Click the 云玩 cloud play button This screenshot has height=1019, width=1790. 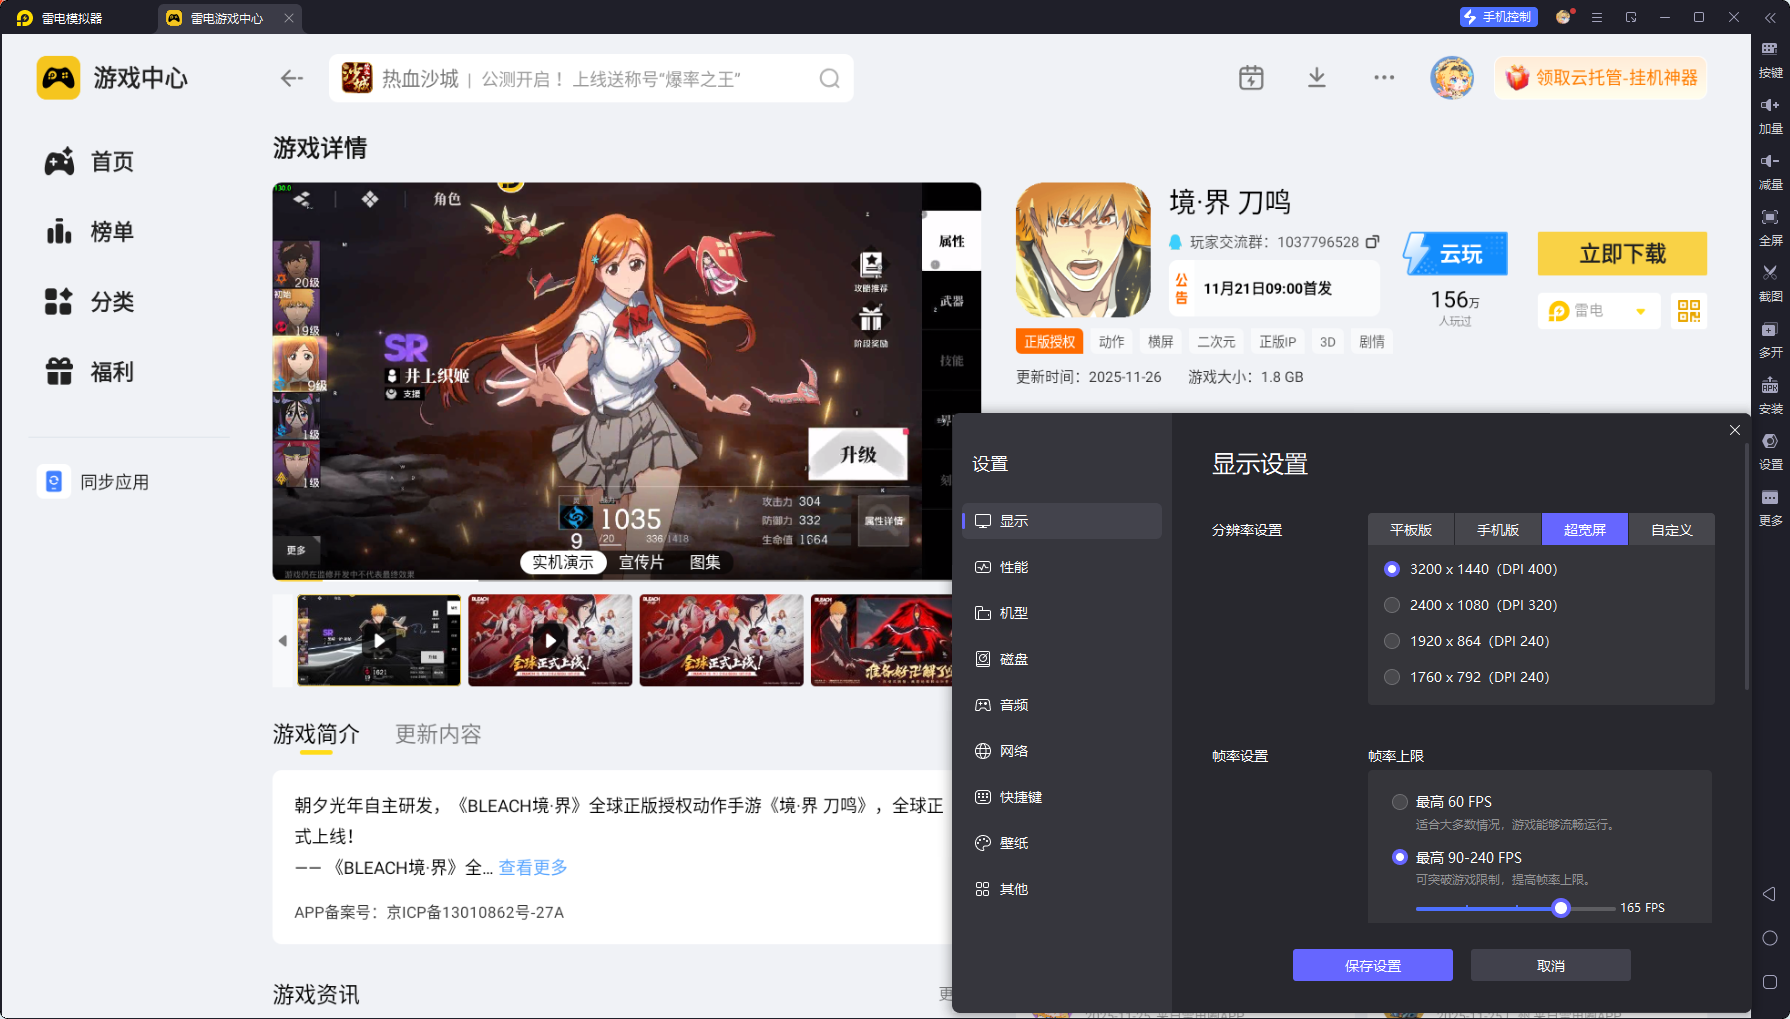(1455, 254)
